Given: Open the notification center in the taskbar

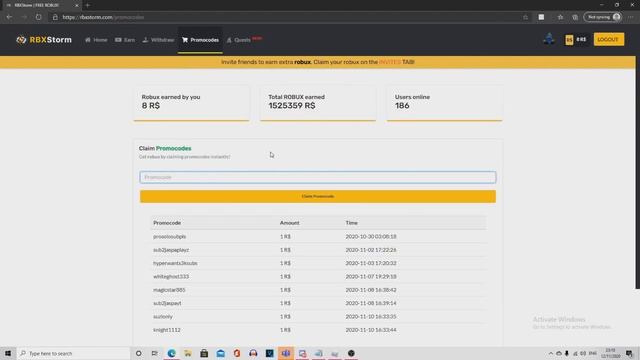Looking at the screenshot, I should coord(629,353).
